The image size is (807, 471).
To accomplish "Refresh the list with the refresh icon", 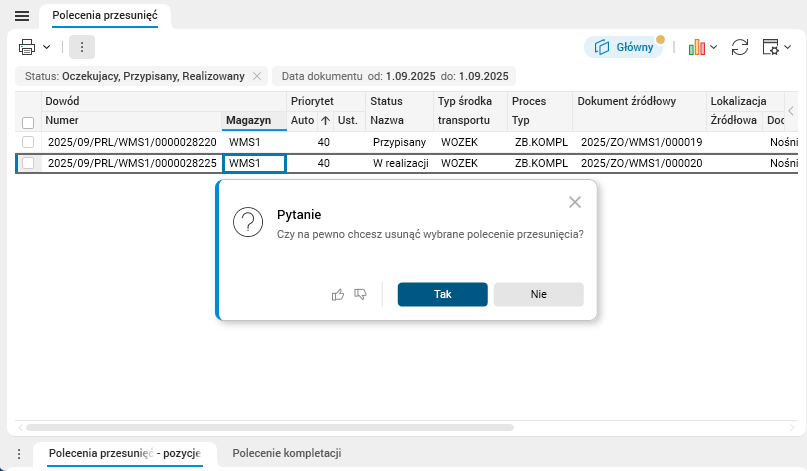I will pyautogui.click(x=740, y=47).
